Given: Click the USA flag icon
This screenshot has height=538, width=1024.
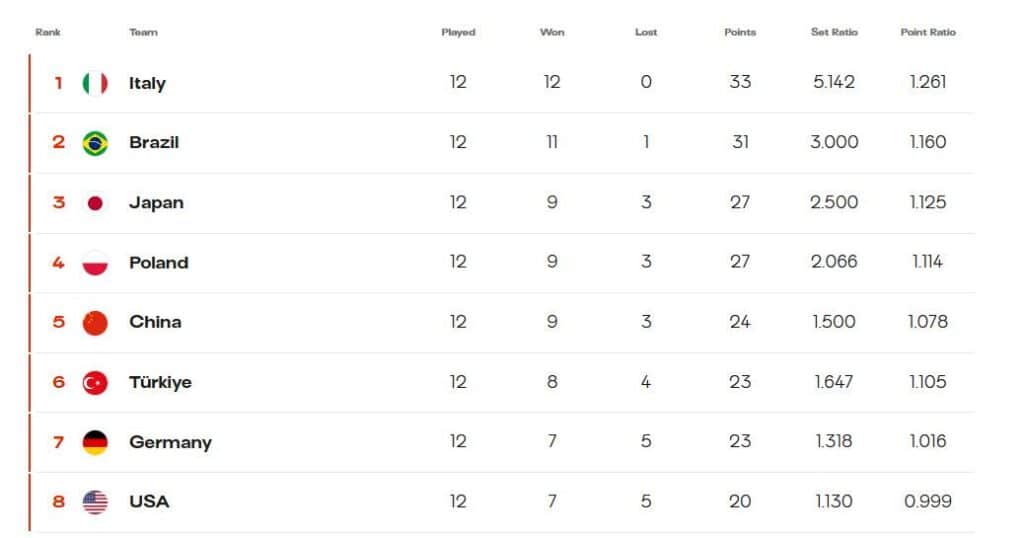Looking at the screenshot, I should point(95,502).
